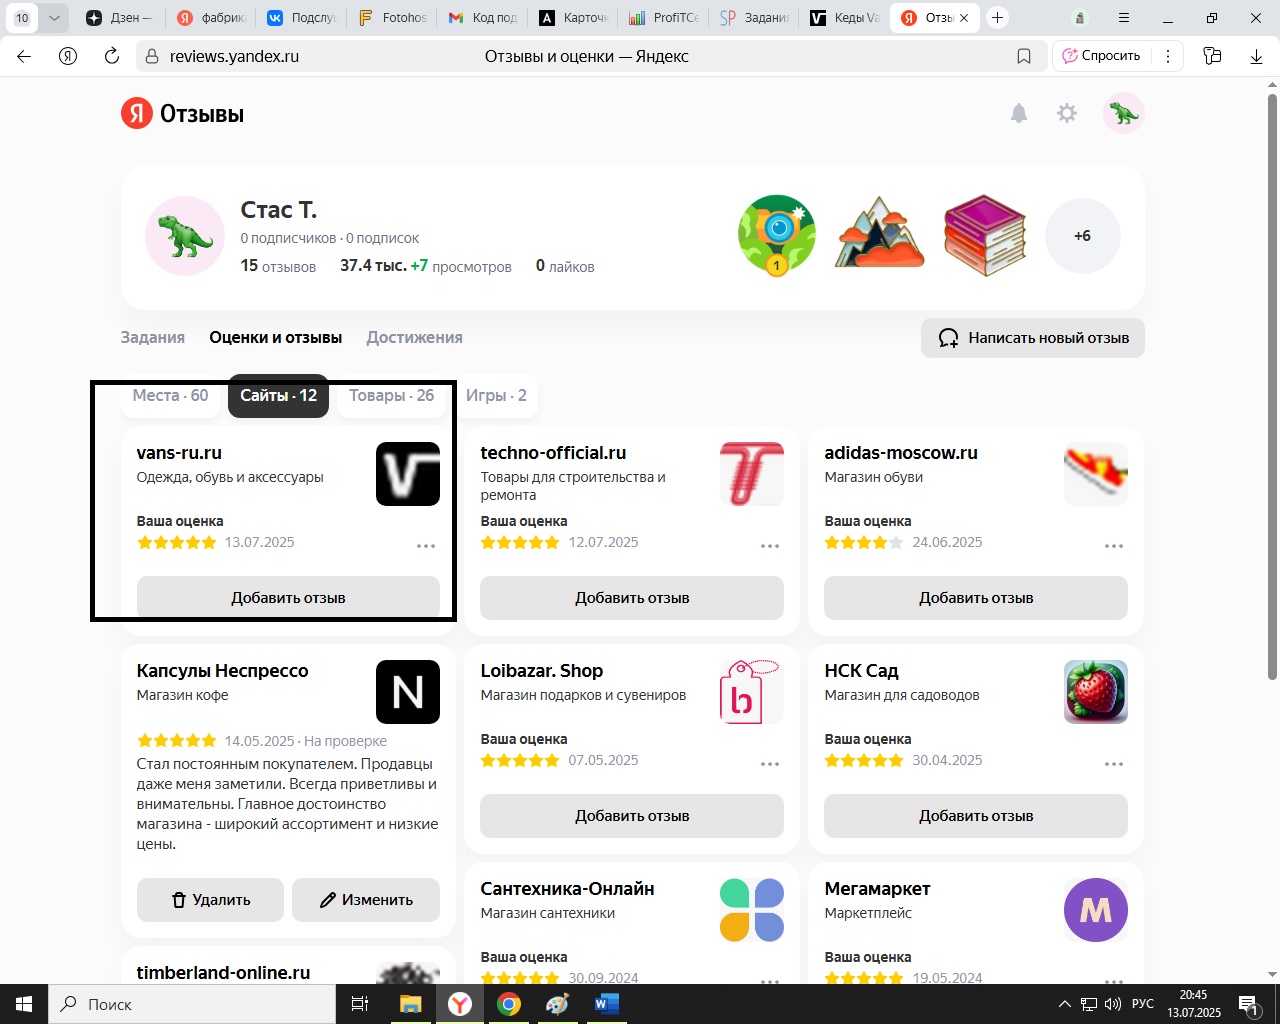The width and height of the screenshot is (1280, 1024).
Task: Open the timberland-online.ru title link
Action: (x=223, y=973)
